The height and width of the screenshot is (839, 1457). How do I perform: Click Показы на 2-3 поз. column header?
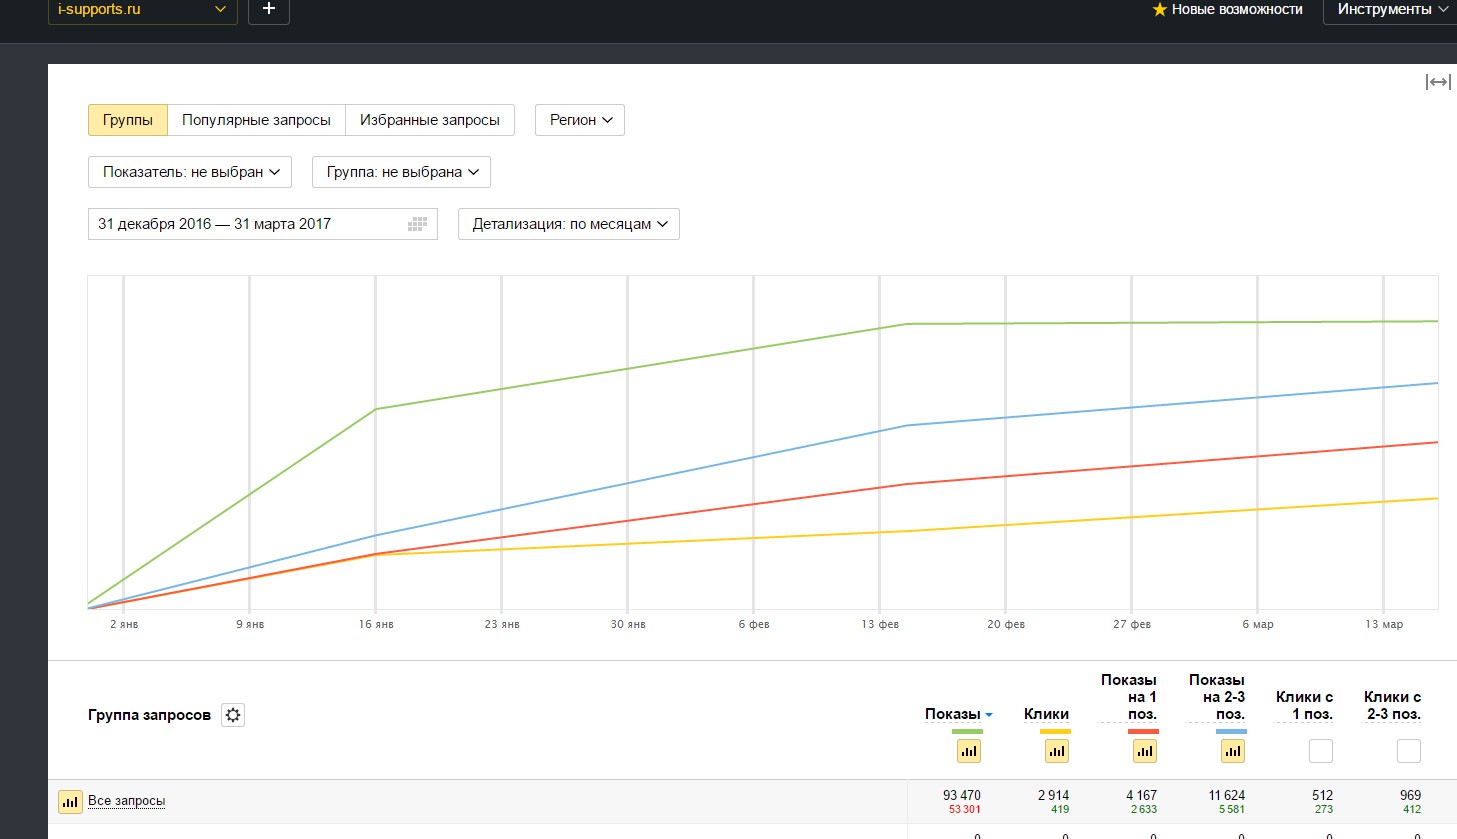click(x=1216, y=697)
